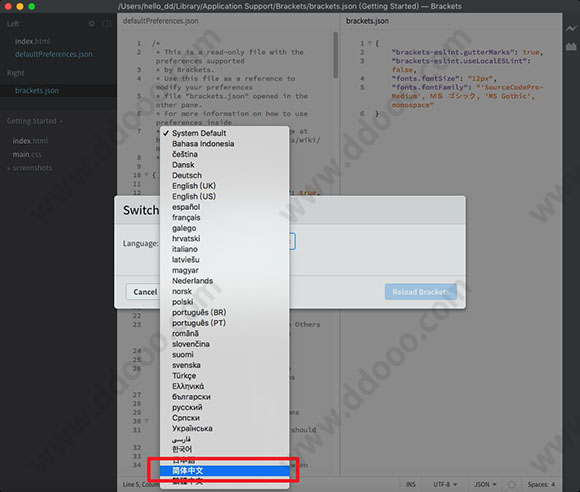Select polski language

tap(225, 302)
